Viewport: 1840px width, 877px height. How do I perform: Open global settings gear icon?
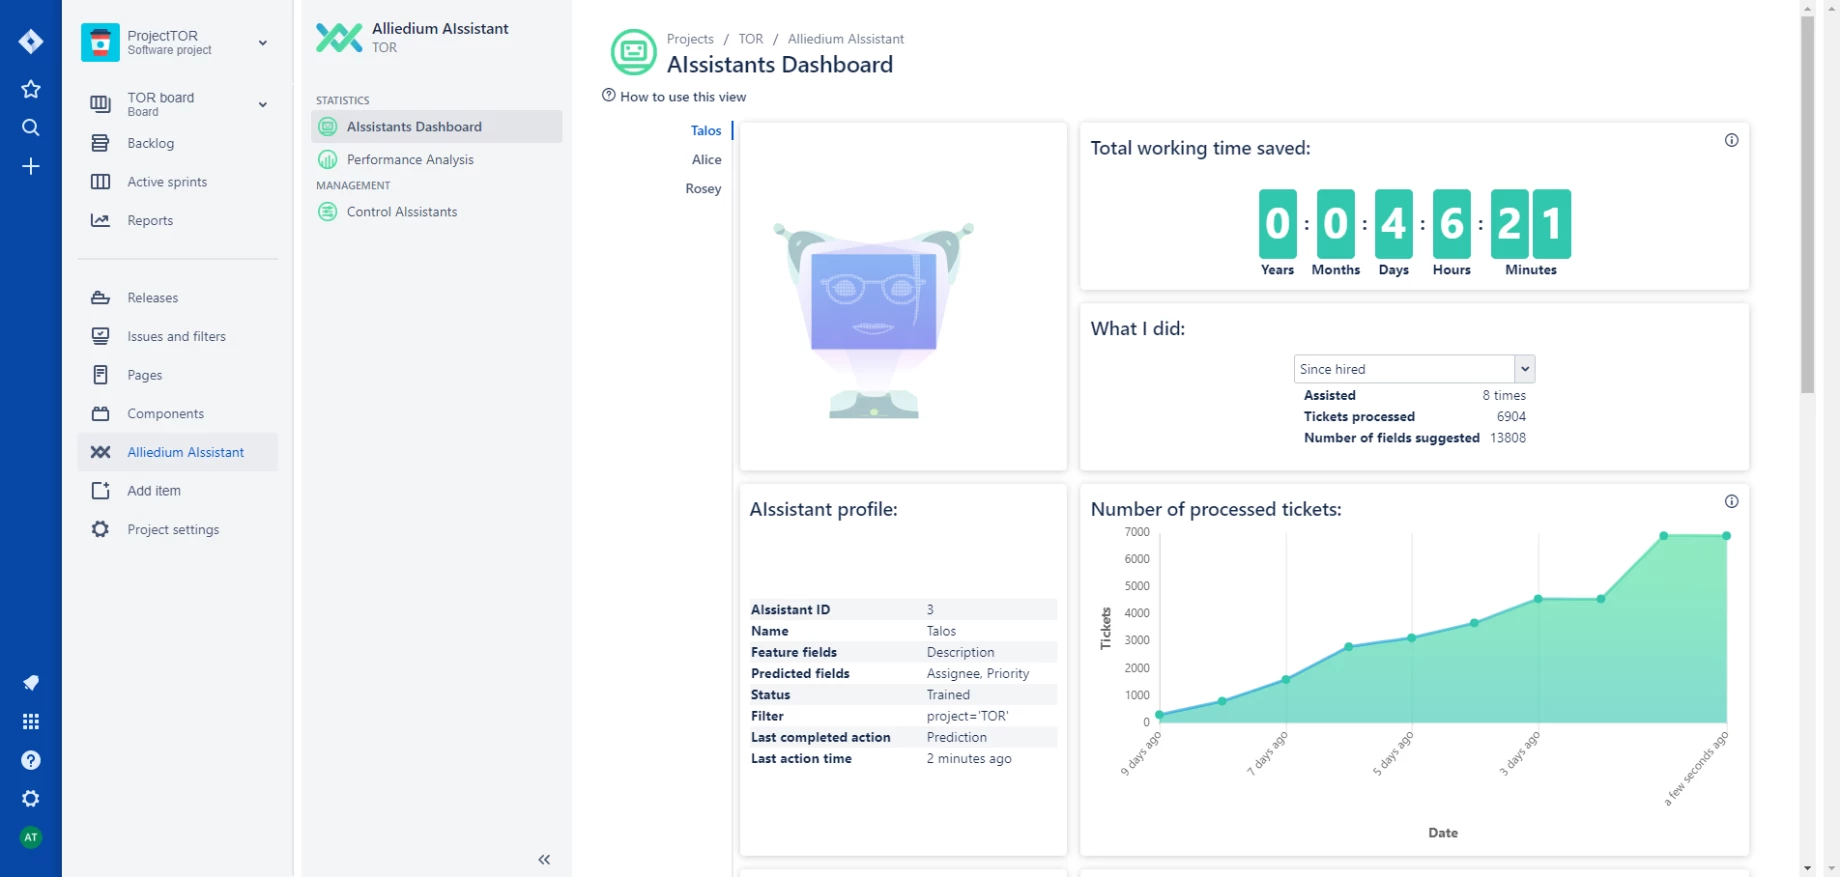31,799
